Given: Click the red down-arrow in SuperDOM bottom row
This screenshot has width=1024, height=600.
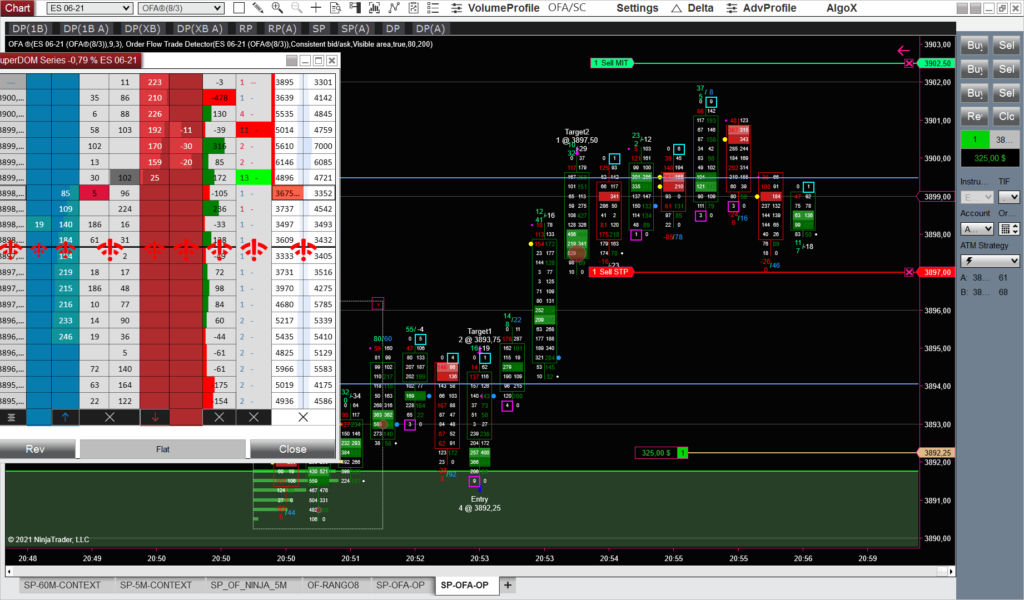Looking at the screenshot, I should [x=155, y=417].
